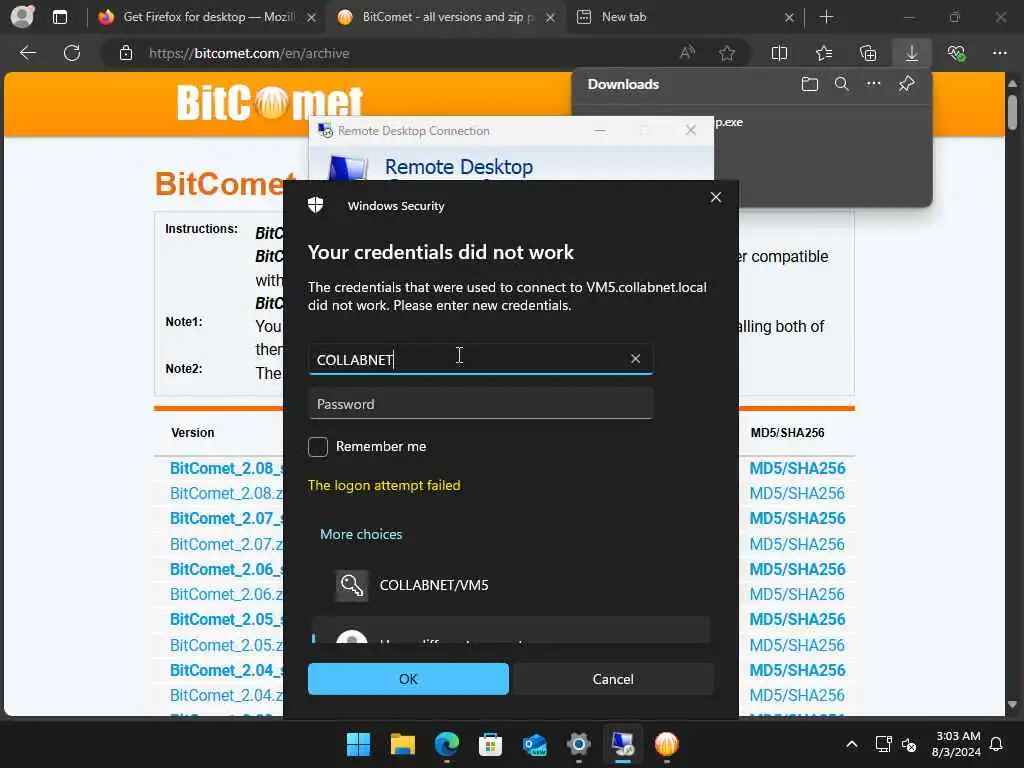Close the Get Firefox tab

pyautogui.click(x=312, y=18)
